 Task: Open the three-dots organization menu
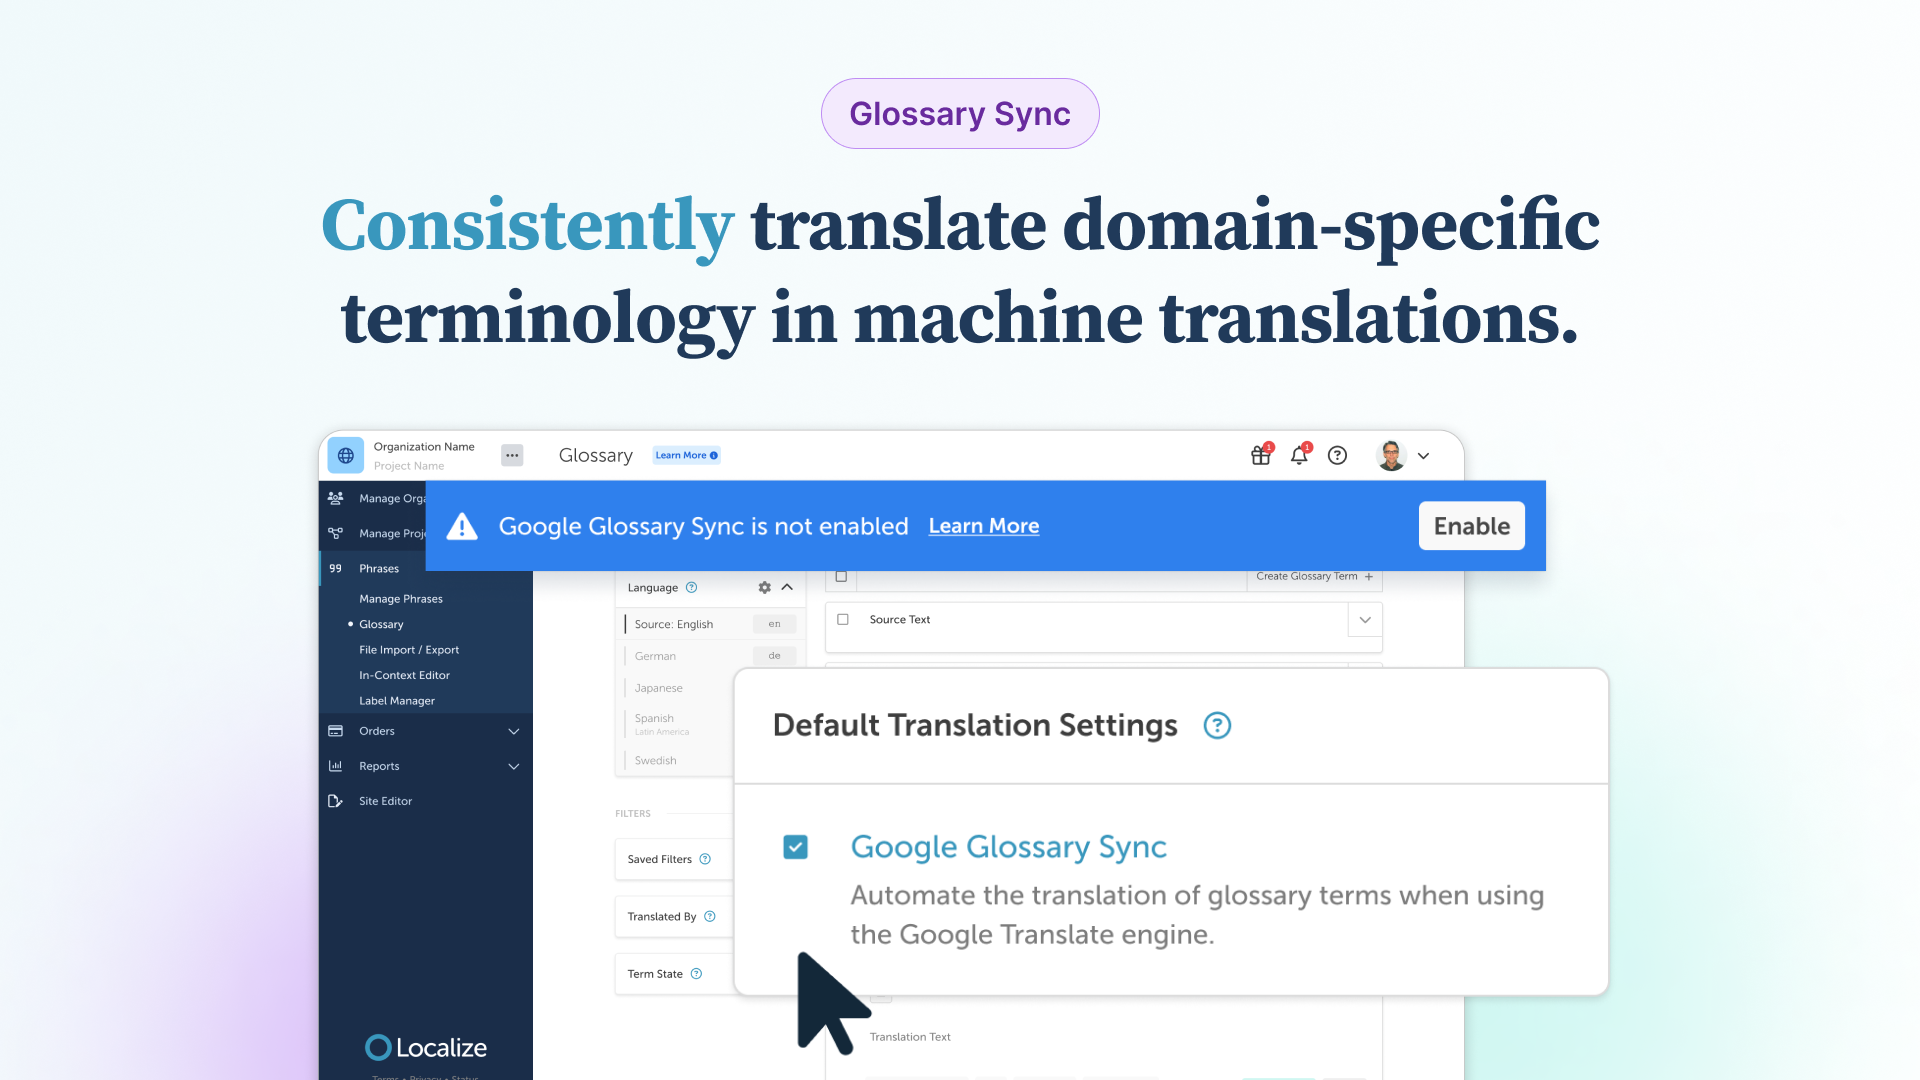pyautogui.click(x=512, y=456)
